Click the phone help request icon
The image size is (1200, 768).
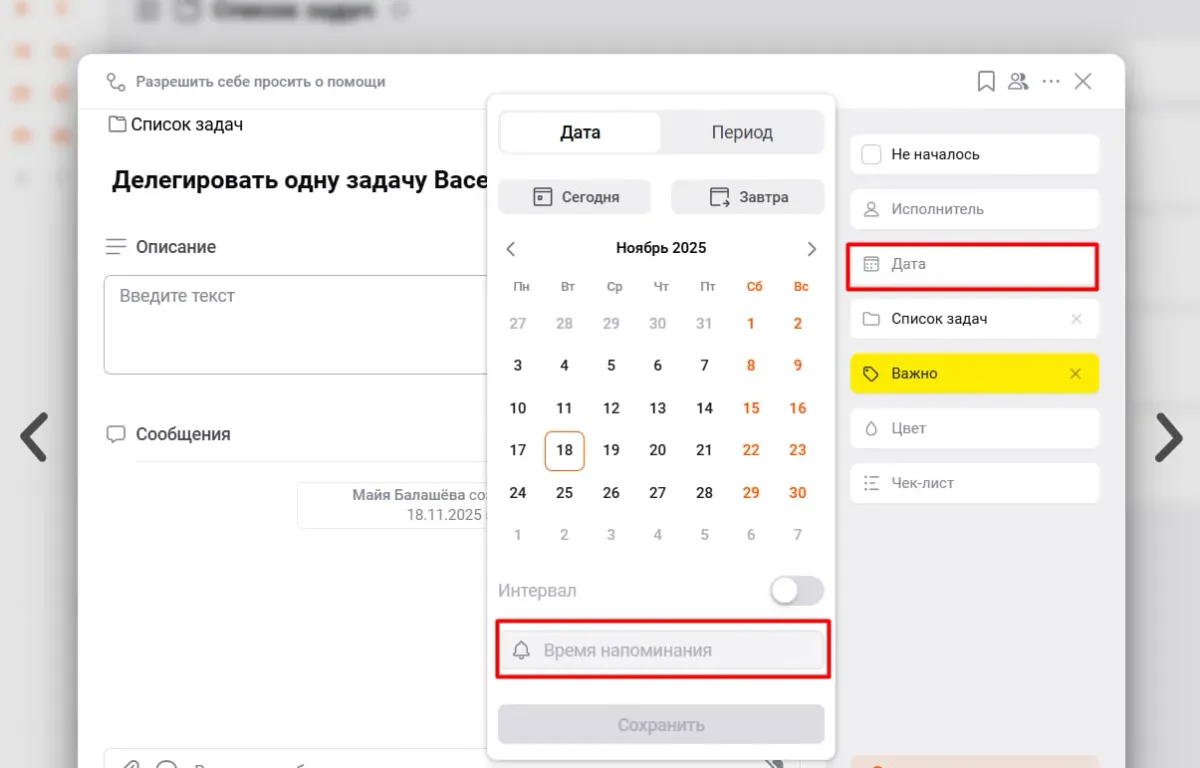coord(117,82)
